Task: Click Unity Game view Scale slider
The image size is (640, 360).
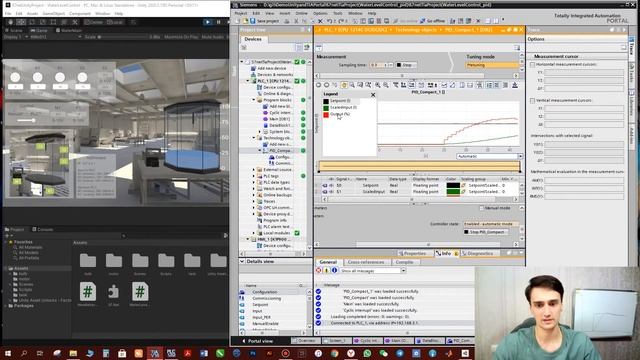Action: tap(122, 37)
